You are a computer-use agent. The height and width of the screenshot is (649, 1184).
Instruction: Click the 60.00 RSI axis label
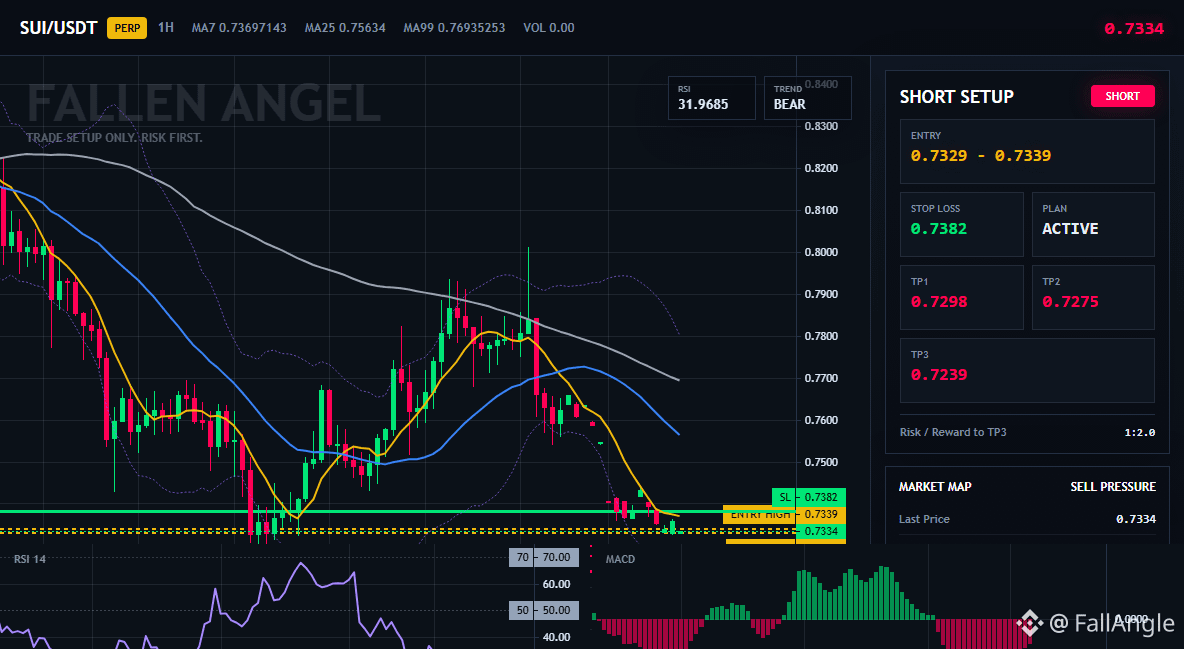[x=557, y=584]
